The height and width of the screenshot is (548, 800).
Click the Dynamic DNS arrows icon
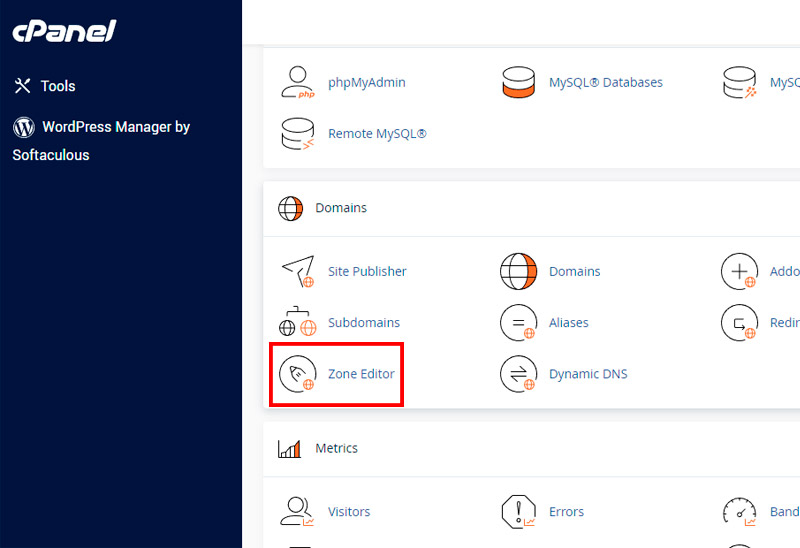518,374
